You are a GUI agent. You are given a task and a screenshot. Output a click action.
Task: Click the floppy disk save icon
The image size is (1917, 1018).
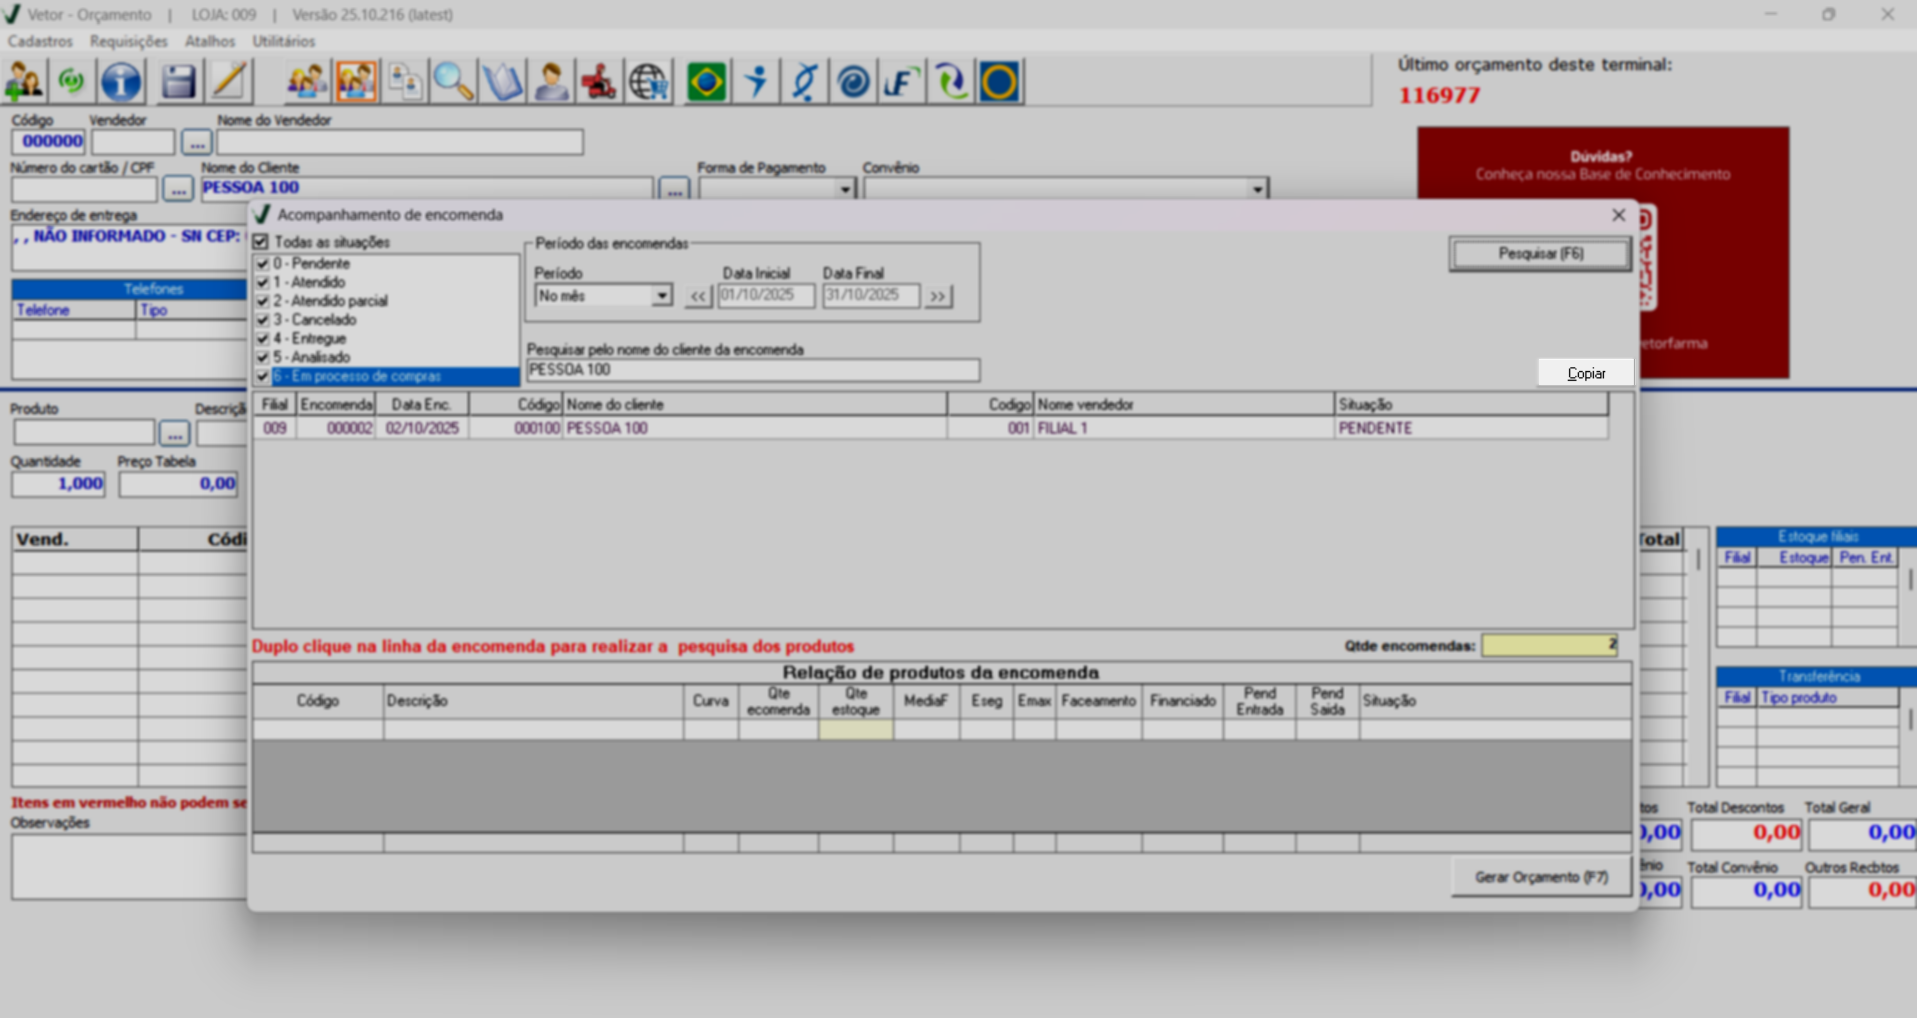[178, 82]
